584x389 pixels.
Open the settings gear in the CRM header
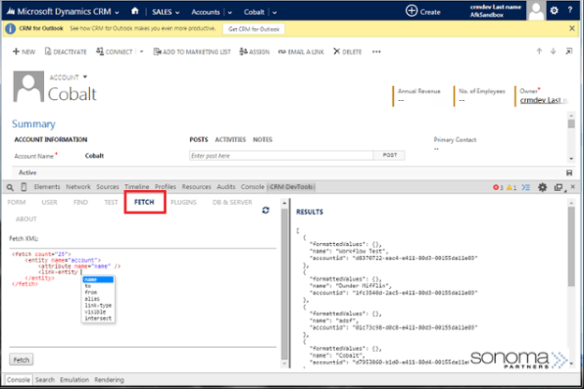[x=554, y=10]
